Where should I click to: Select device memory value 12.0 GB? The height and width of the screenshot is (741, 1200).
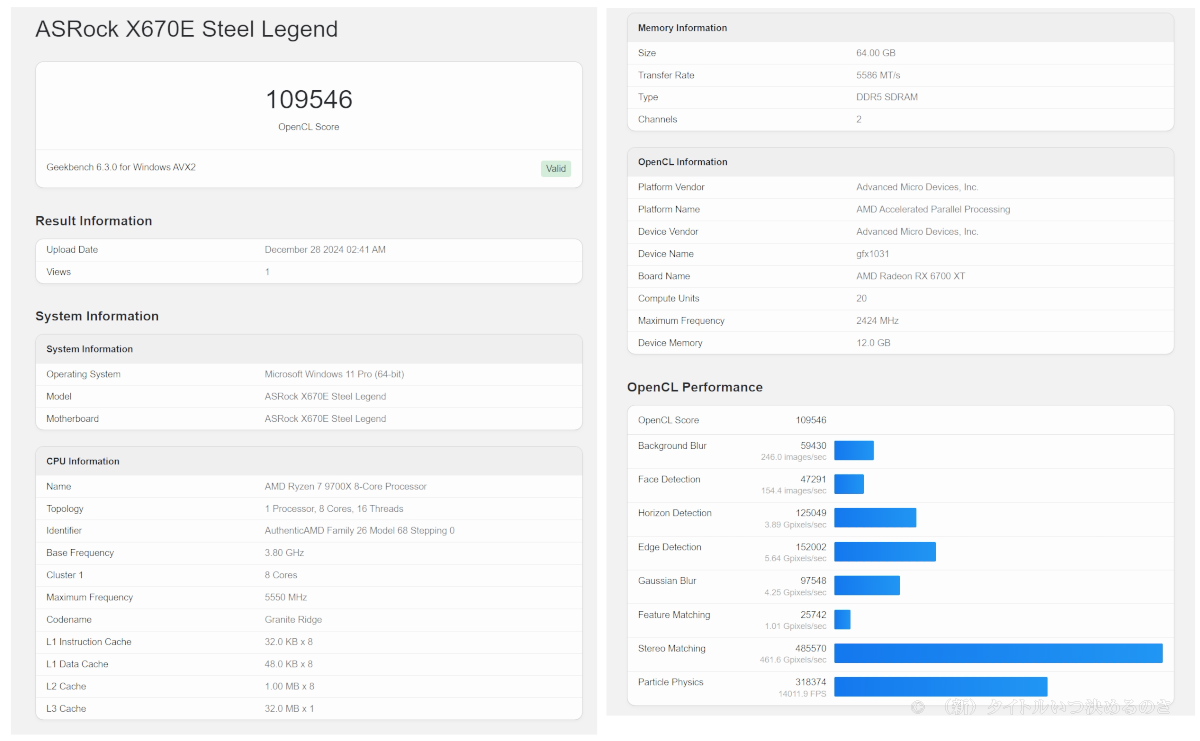pos(873,343)
